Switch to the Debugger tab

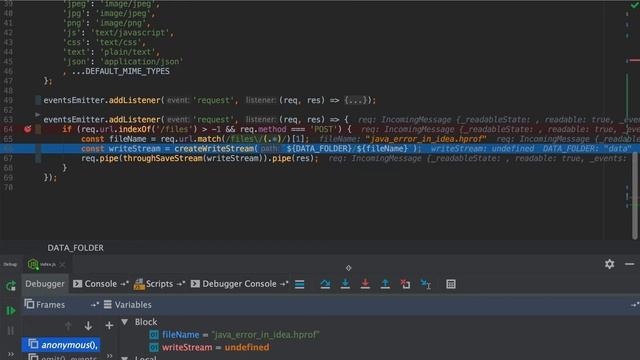pyautogui.click(x=44, y=284)
